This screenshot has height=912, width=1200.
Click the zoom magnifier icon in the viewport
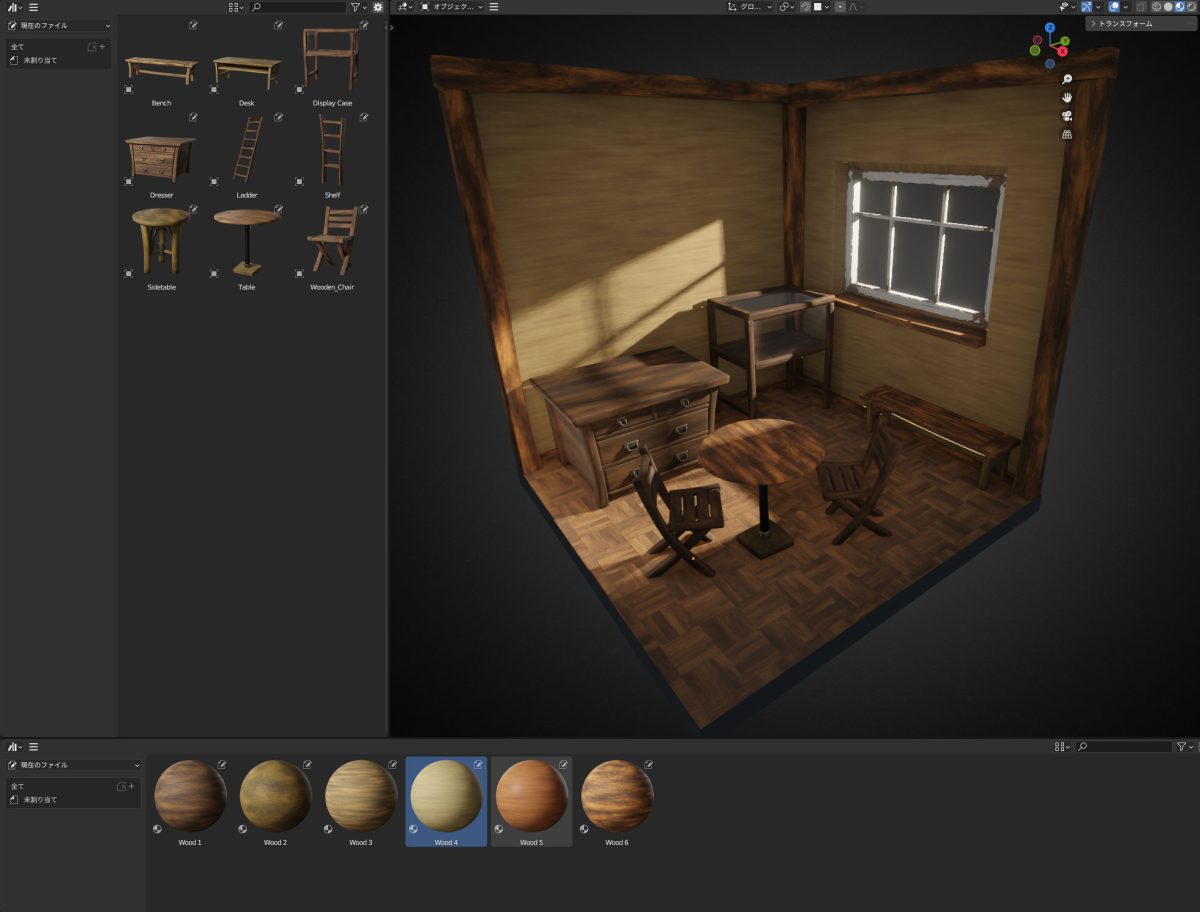point(1067,79)
